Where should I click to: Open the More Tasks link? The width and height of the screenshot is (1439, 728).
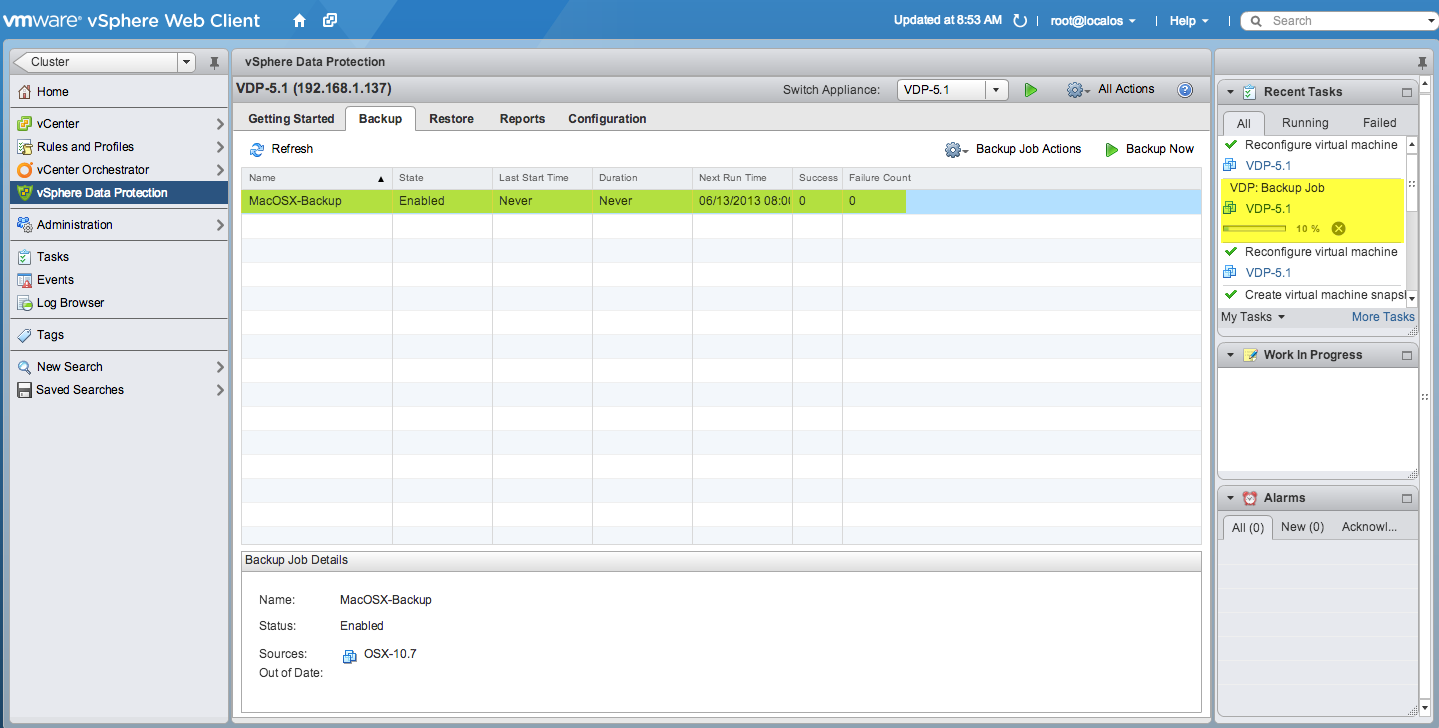[x=1383, y=317]
